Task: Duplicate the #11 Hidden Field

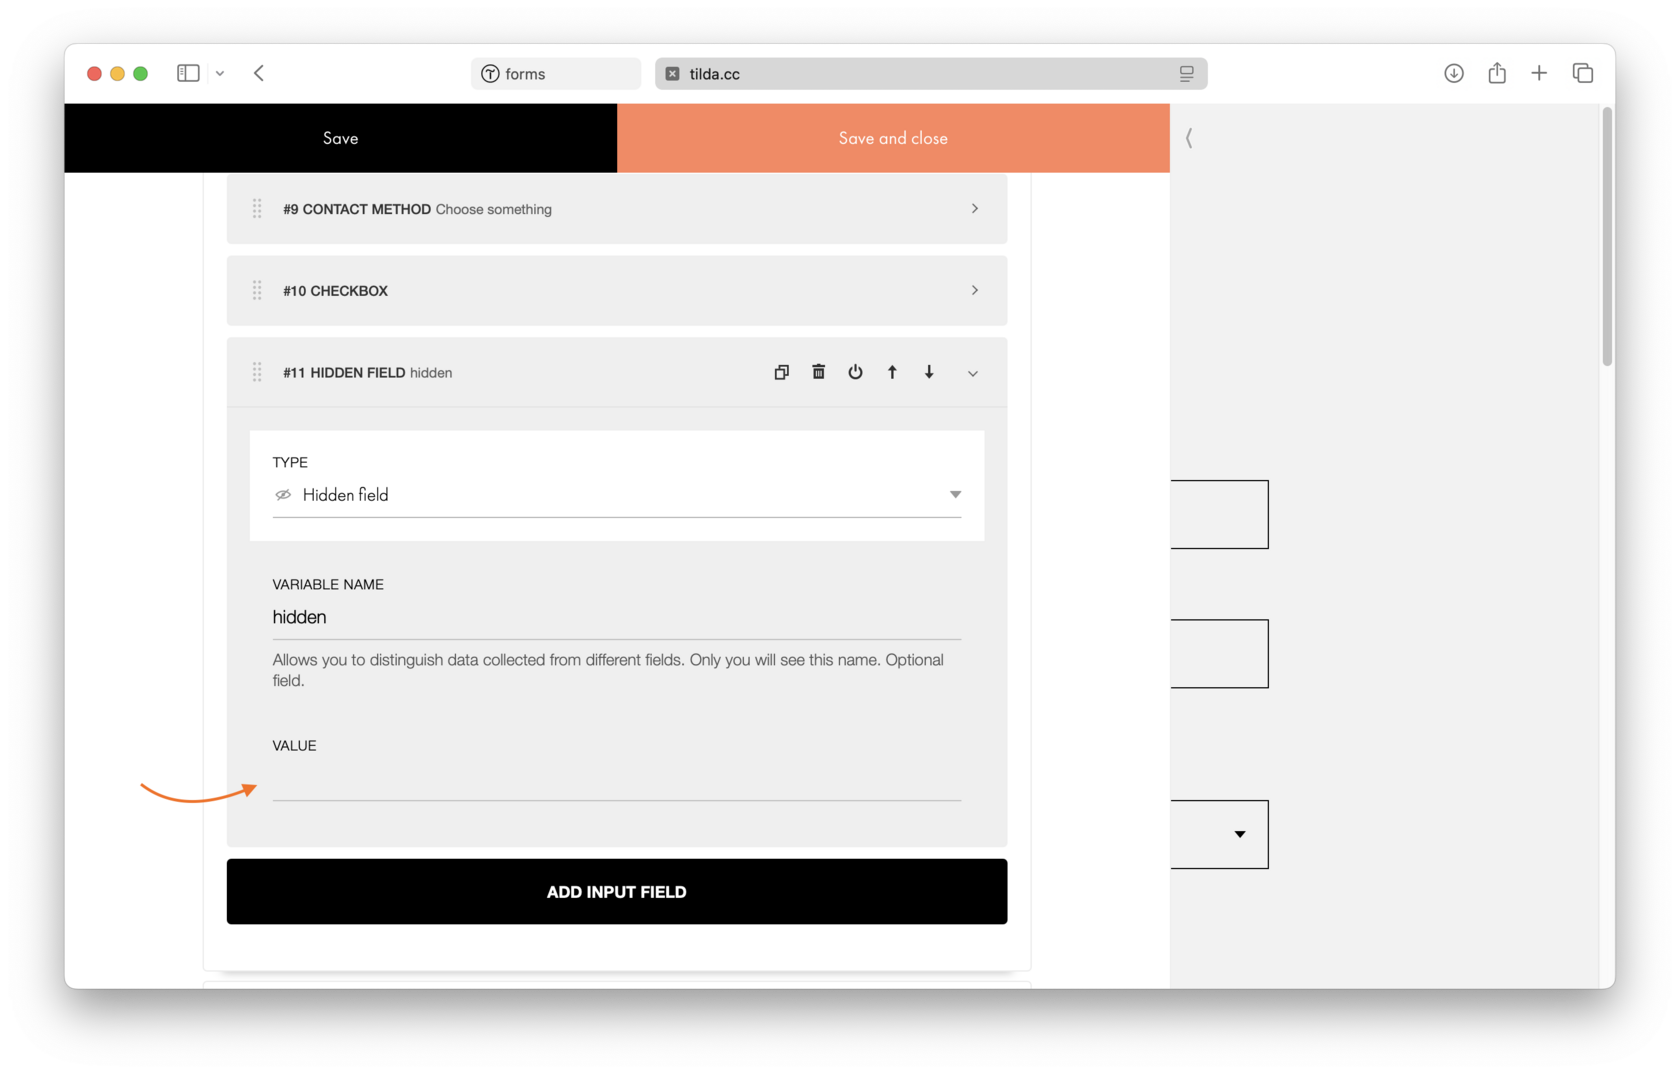Action: click(781, 372)
